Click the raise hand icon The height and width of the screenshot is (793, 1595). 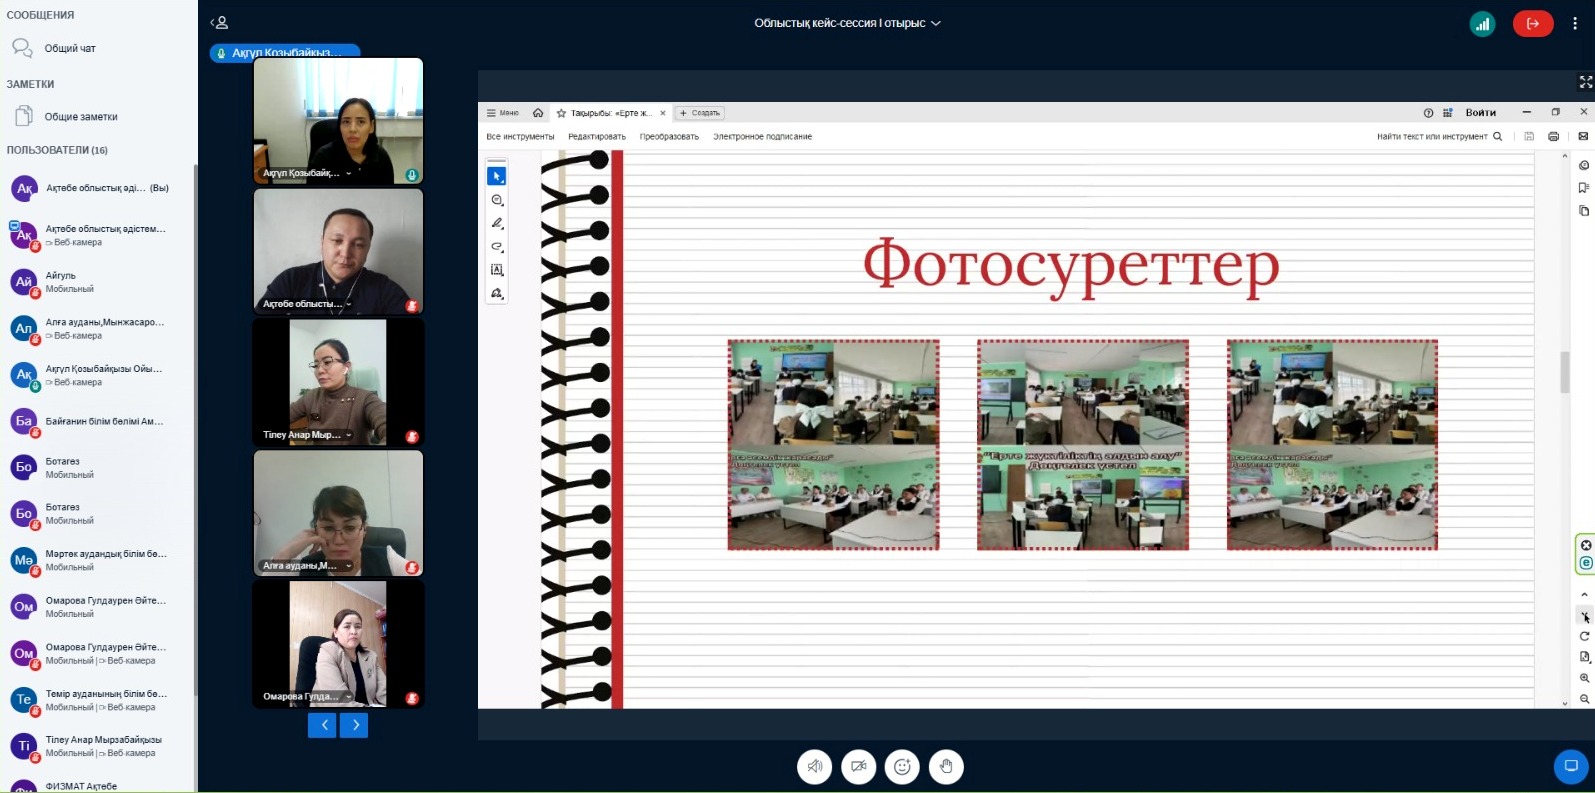click(x=946, y=767)
